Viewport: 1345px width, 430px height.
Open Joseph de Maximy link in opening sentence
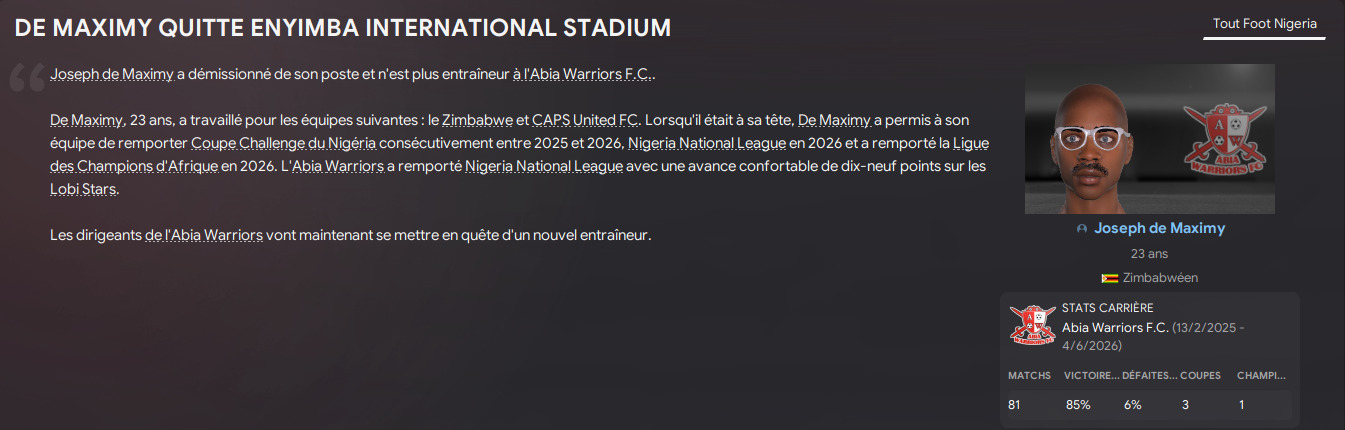coord(111,75)
